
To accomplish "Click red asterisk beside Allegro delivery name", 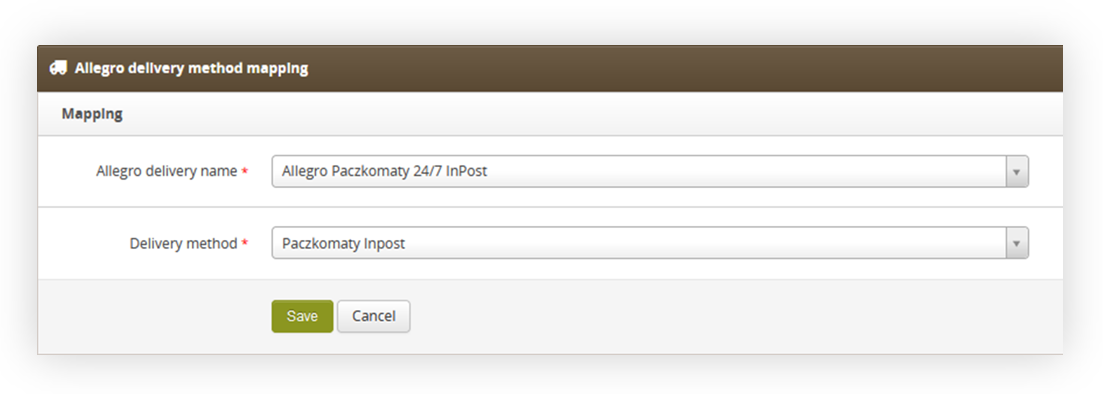I will (245, 171).
